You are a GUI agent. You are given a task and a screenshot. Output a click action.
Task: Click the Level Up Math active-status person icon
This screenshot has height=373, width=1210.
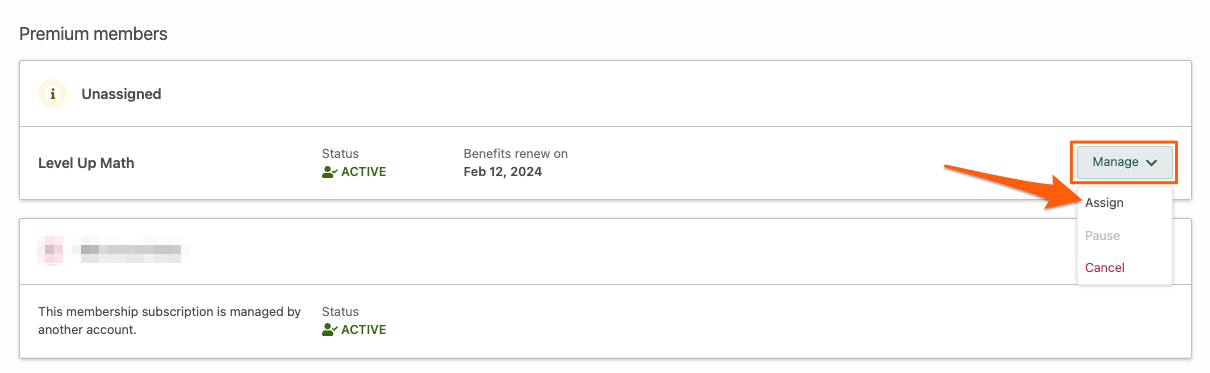click(x=330, y=172)
